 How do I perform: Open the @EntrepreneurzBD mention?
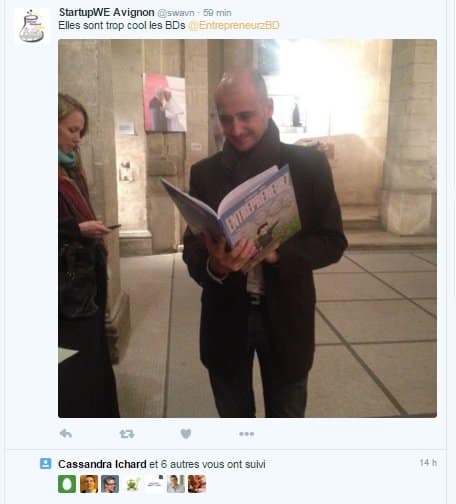coord(234,26)
